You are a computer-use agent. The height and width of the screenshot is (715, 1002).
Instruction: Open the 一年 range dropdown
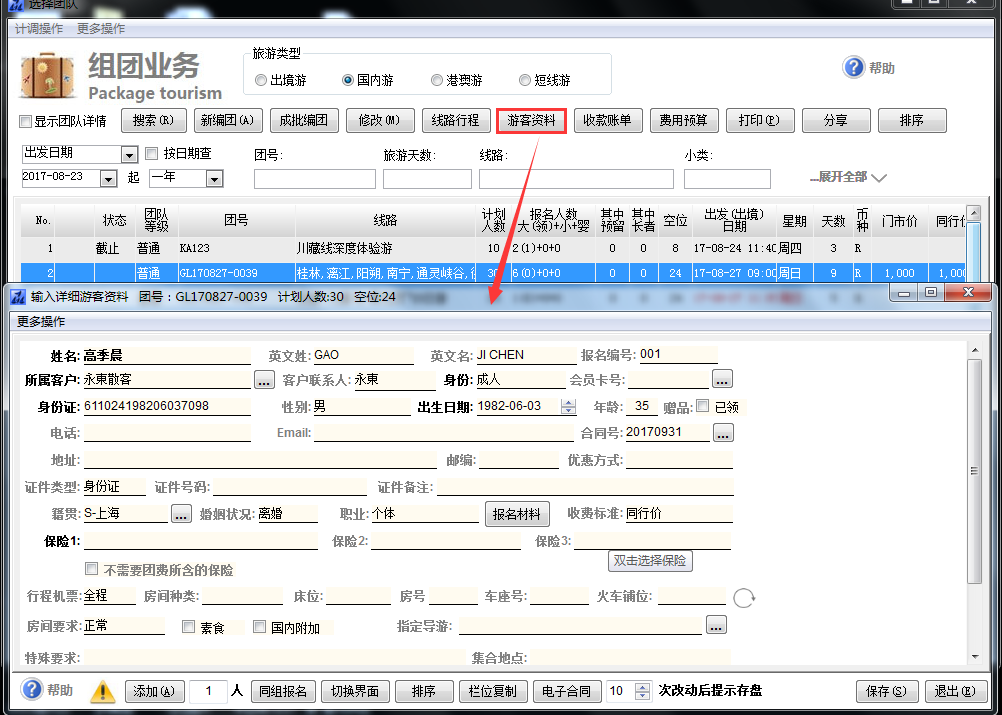[x=215, y=179]
